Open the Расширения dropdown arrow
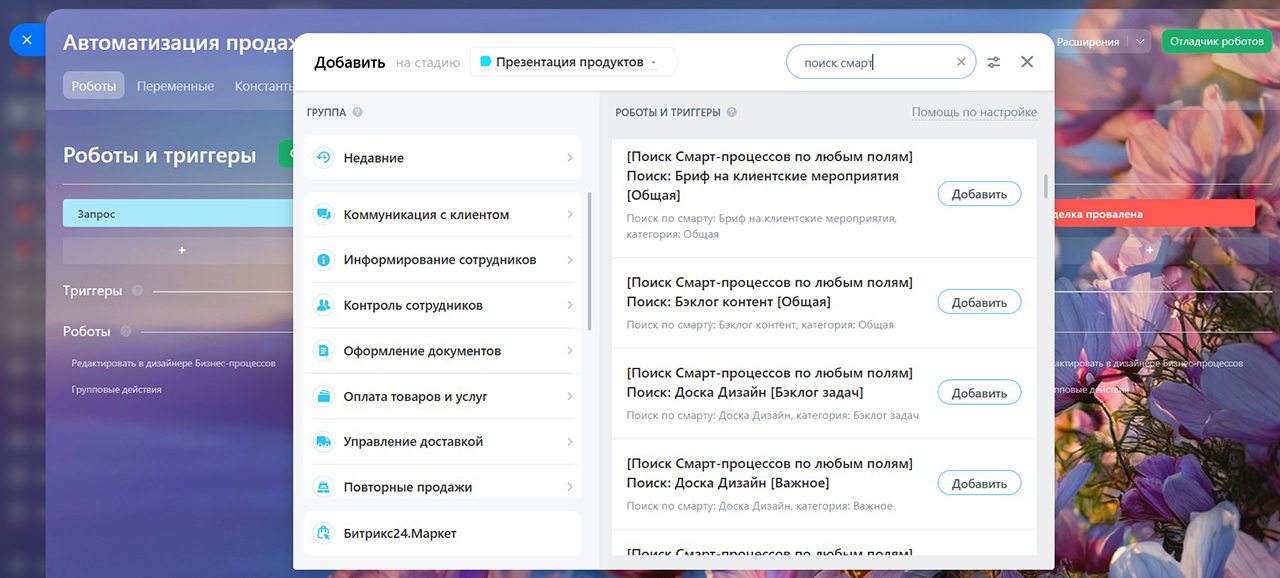 (x=1140, y=42)
